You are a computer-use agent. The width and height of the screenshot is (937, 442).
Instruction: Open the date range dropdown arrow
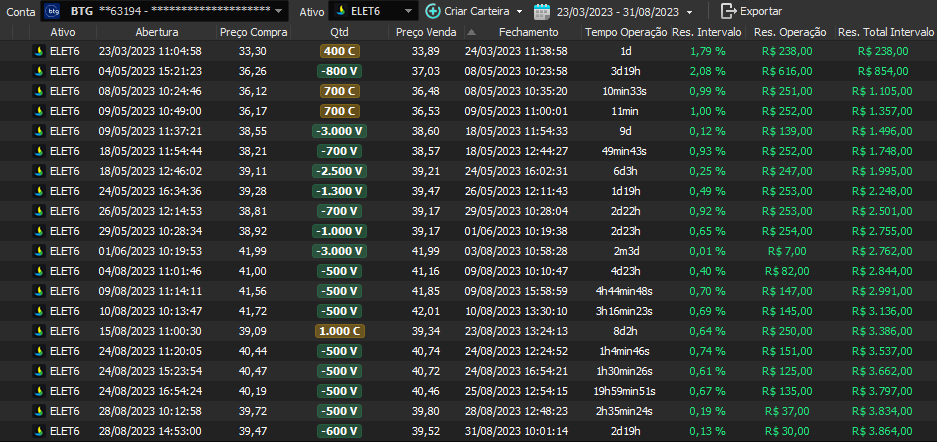click(689, 12)
